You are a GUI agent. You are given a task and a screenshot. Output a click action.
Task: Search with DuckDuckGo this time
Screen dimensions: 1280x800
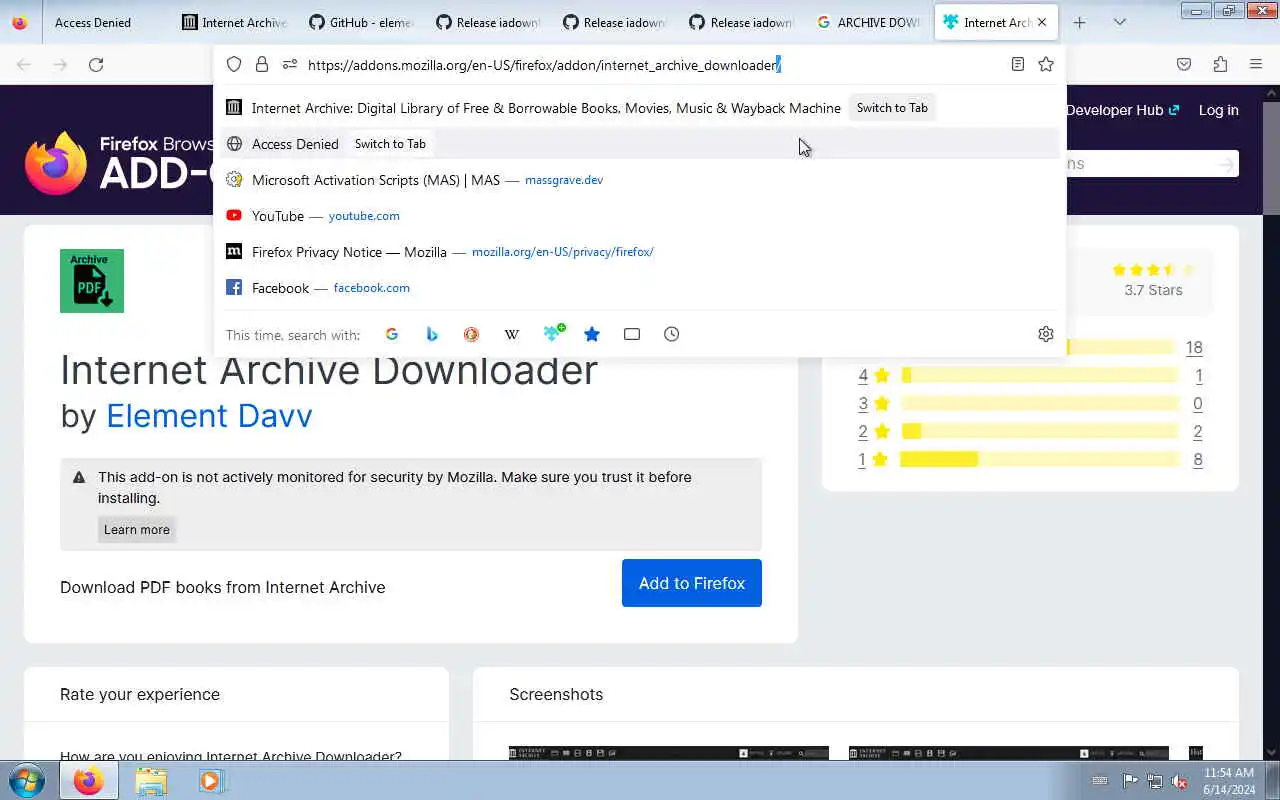[x=471, y=334]
